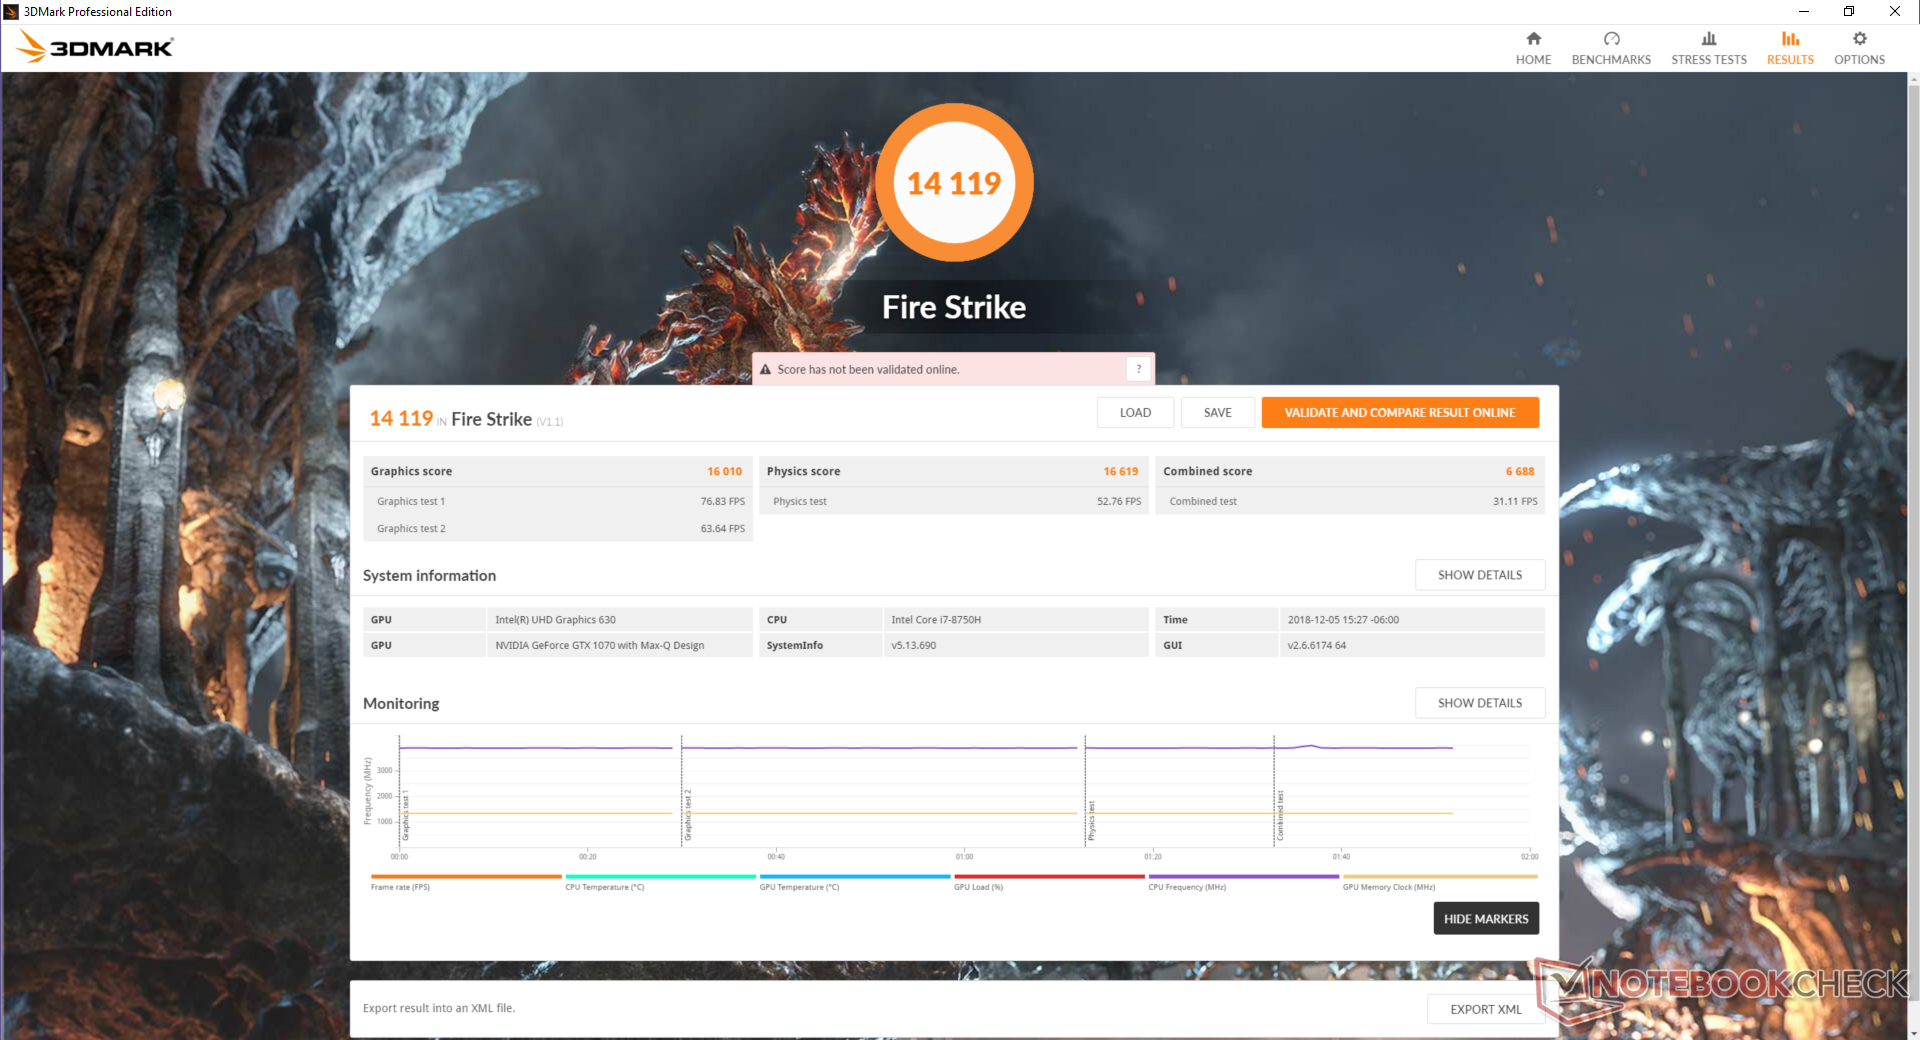
Task: Click the SystemInfo version v5.13.690
Action: [914, 646]
